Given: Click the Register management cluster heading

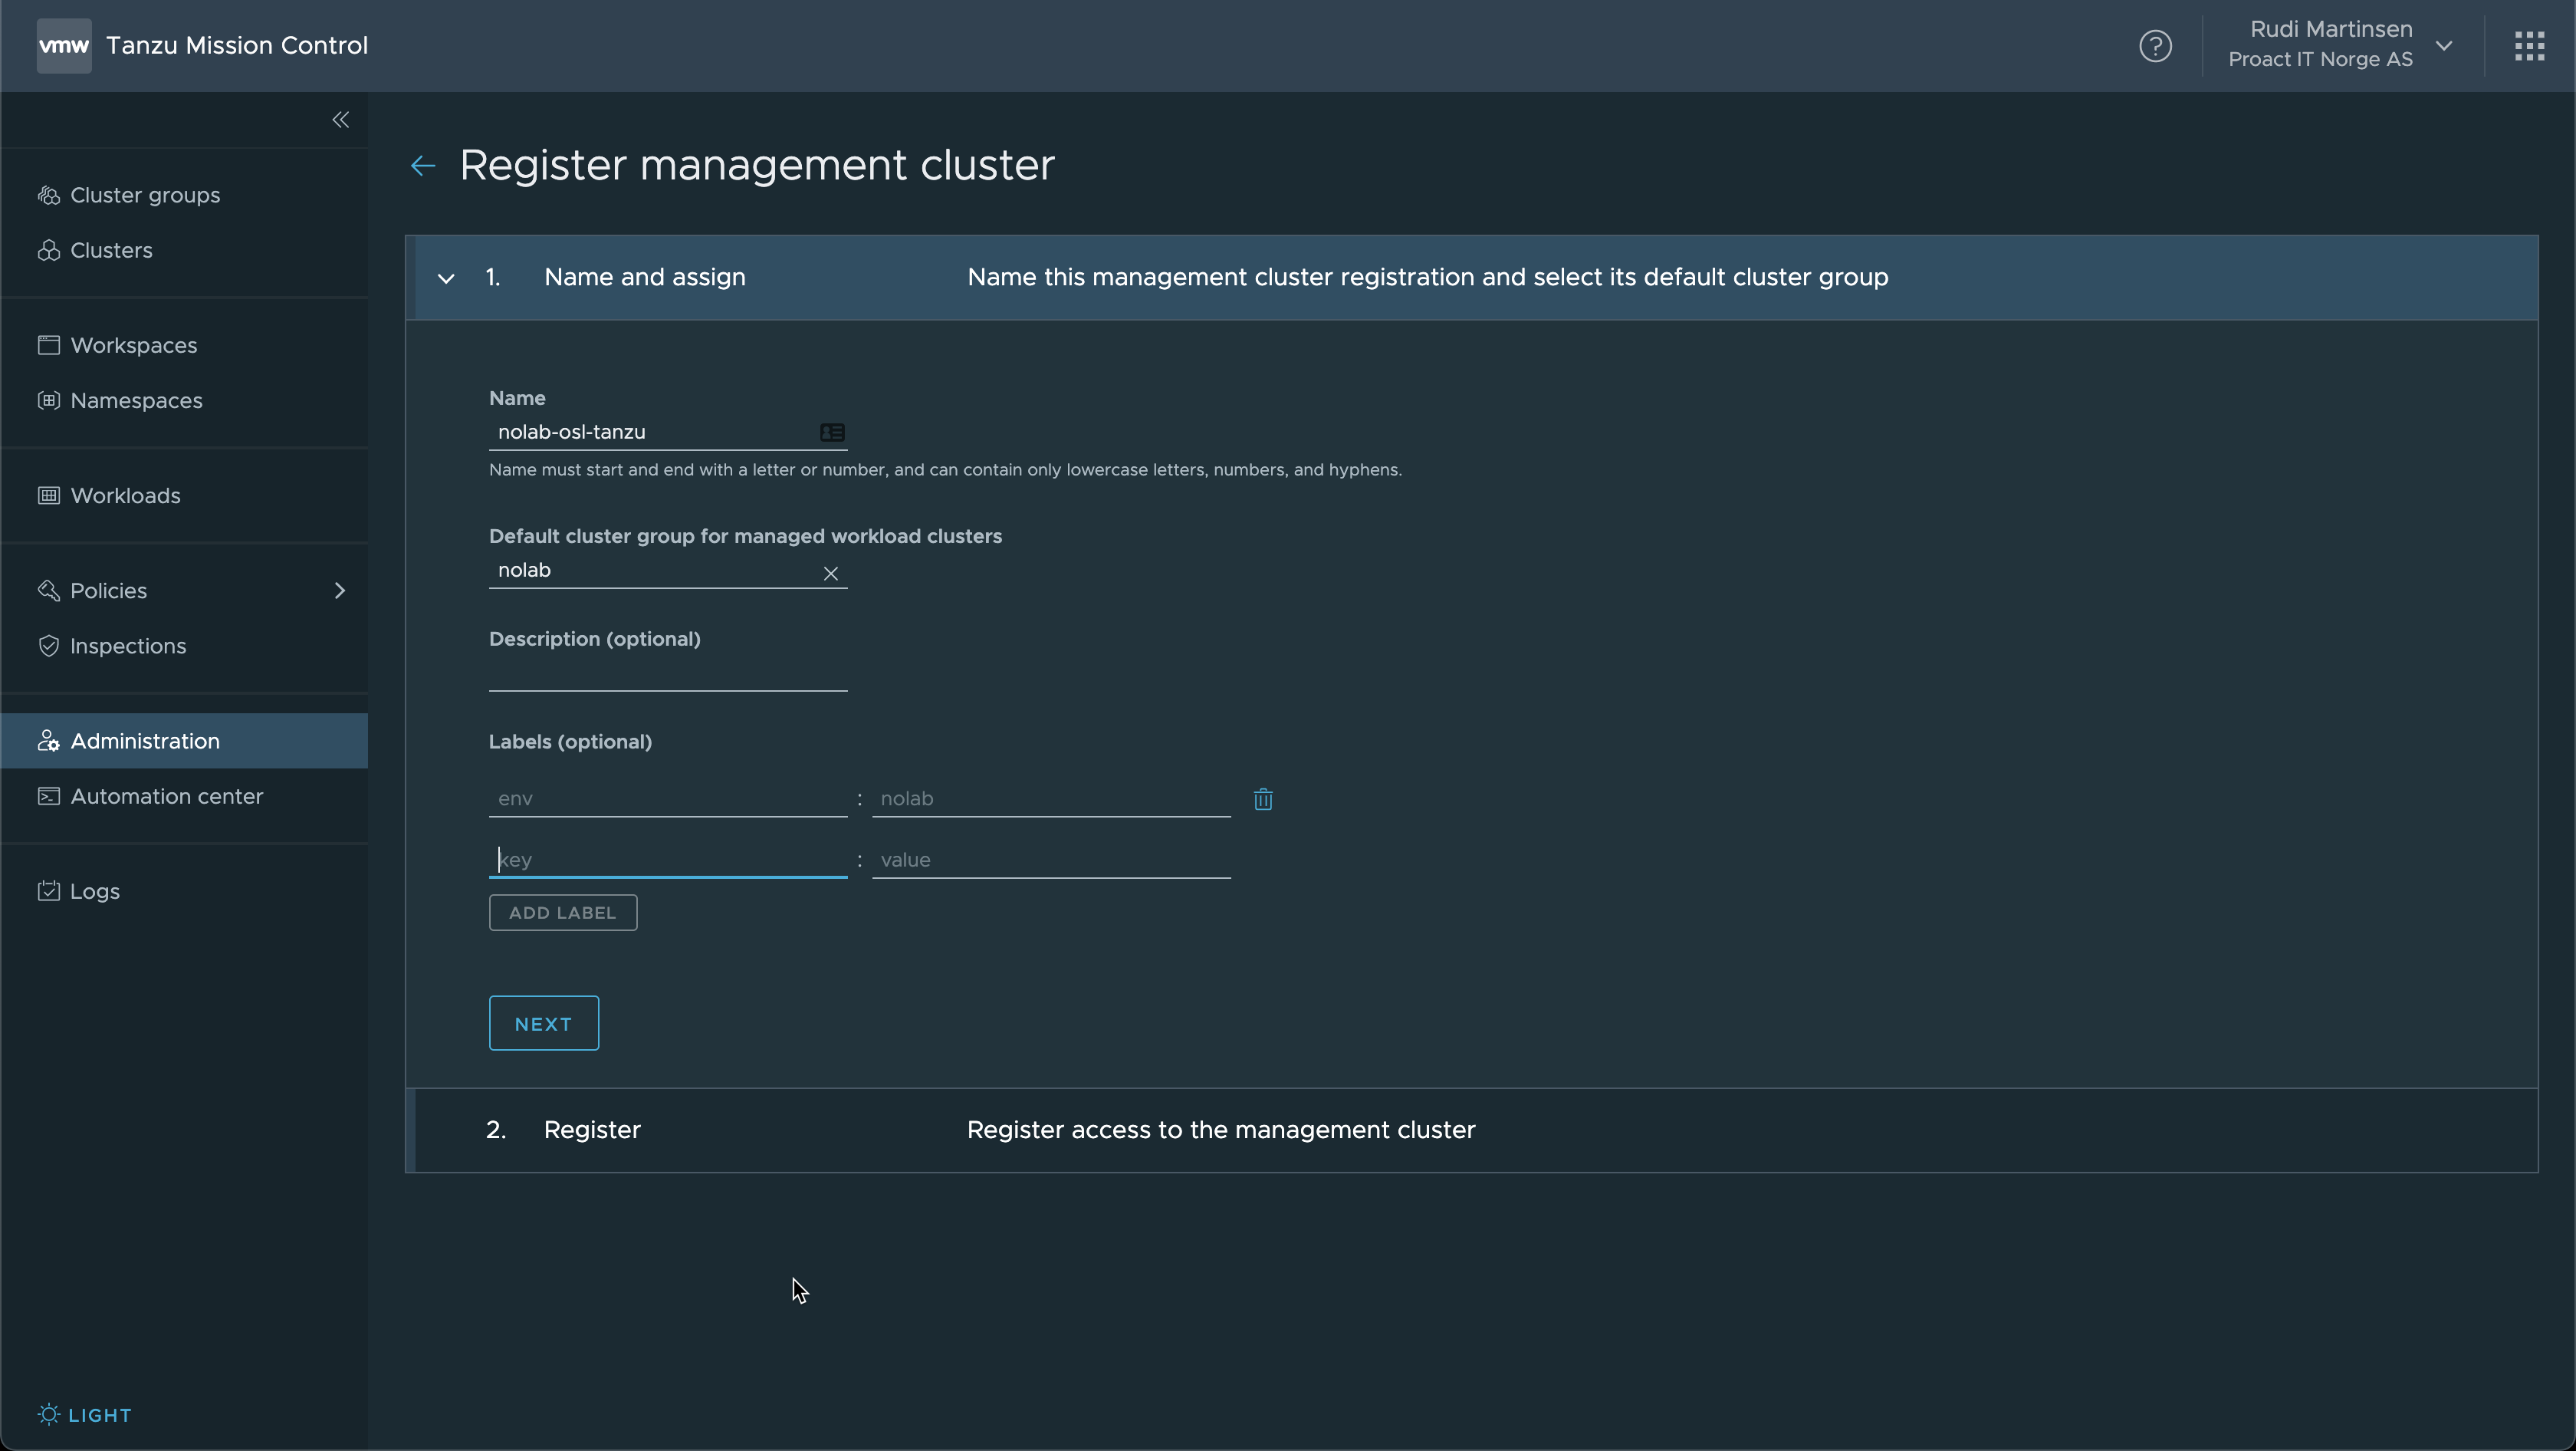Looking at the screenshot, I should pos(757,165).
